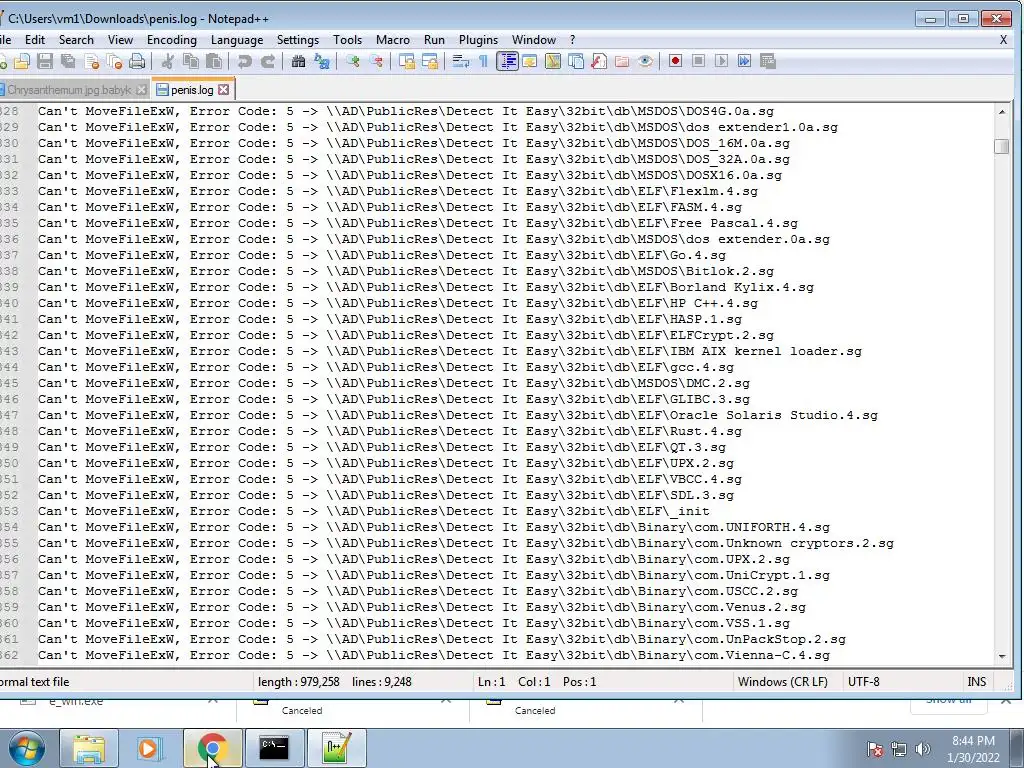1024x768 pixels.
Task: Open the Language menu
Action: click(x=237, y=40)
